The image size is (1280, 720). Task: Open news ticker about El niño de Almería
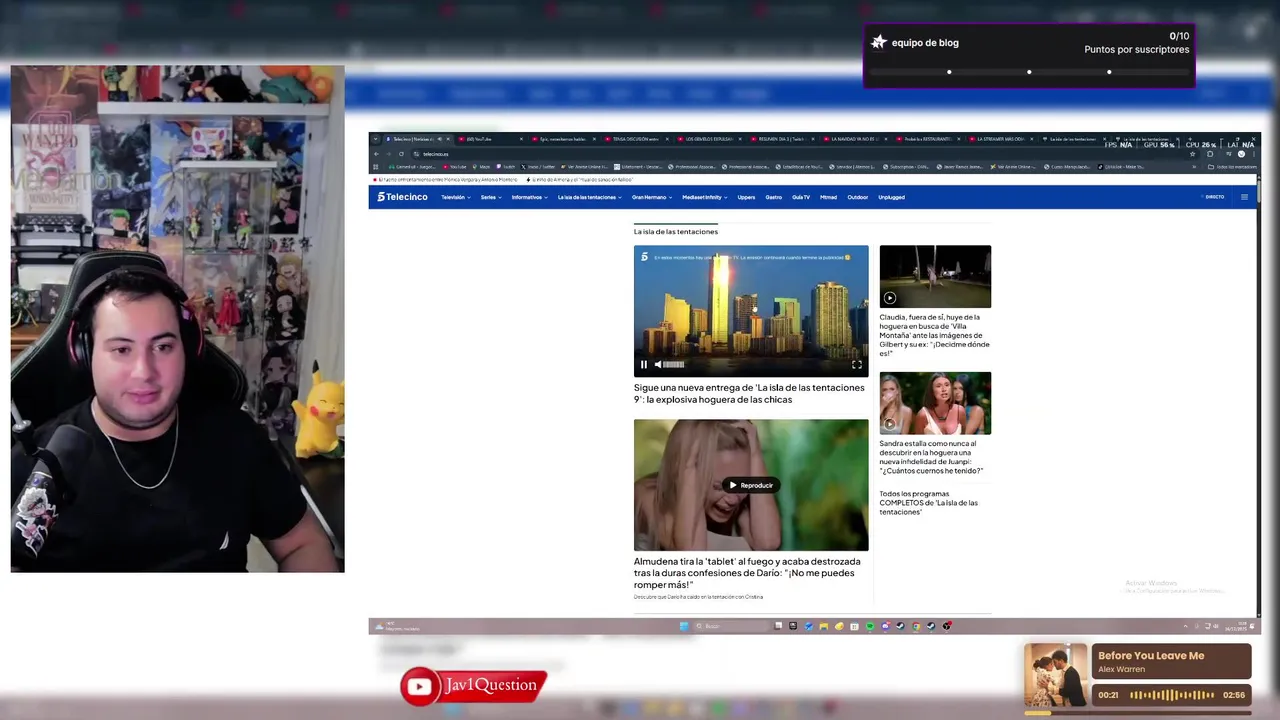[578, 179]
